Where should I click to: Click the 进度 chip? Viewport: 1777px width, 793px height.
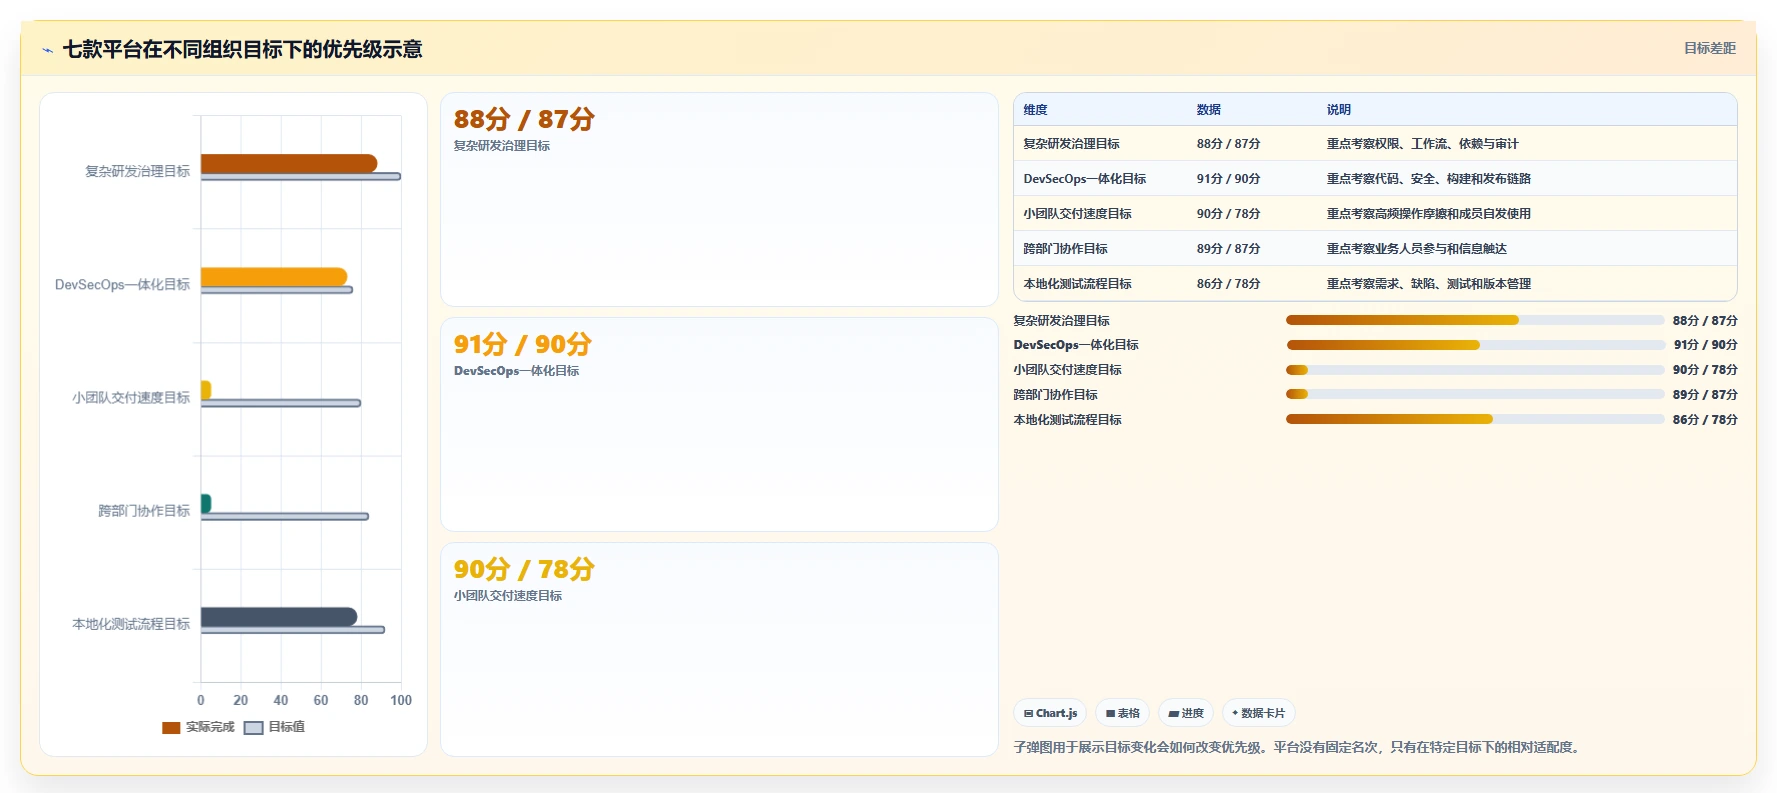pyautogui.click(x=1186, y=713)
